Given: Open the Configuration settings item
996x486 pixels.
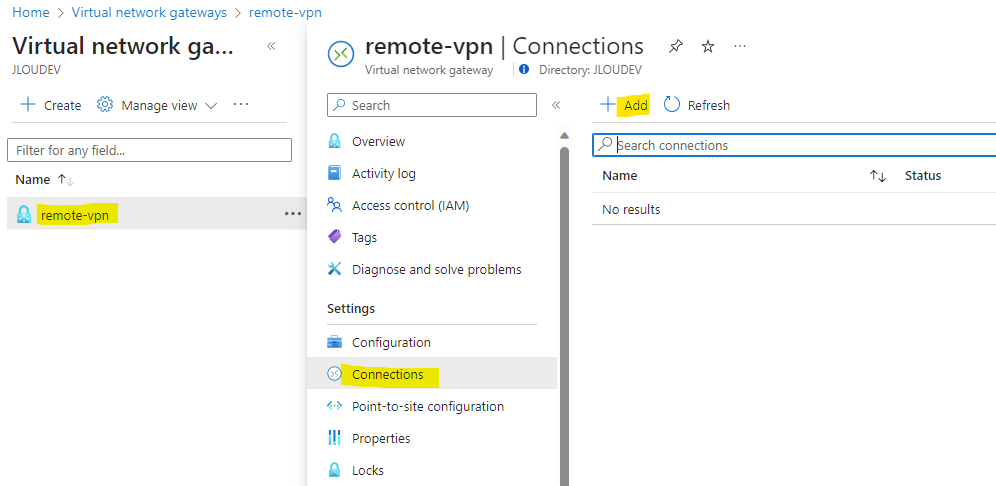Looking at the screenshot, I should 391,342.
